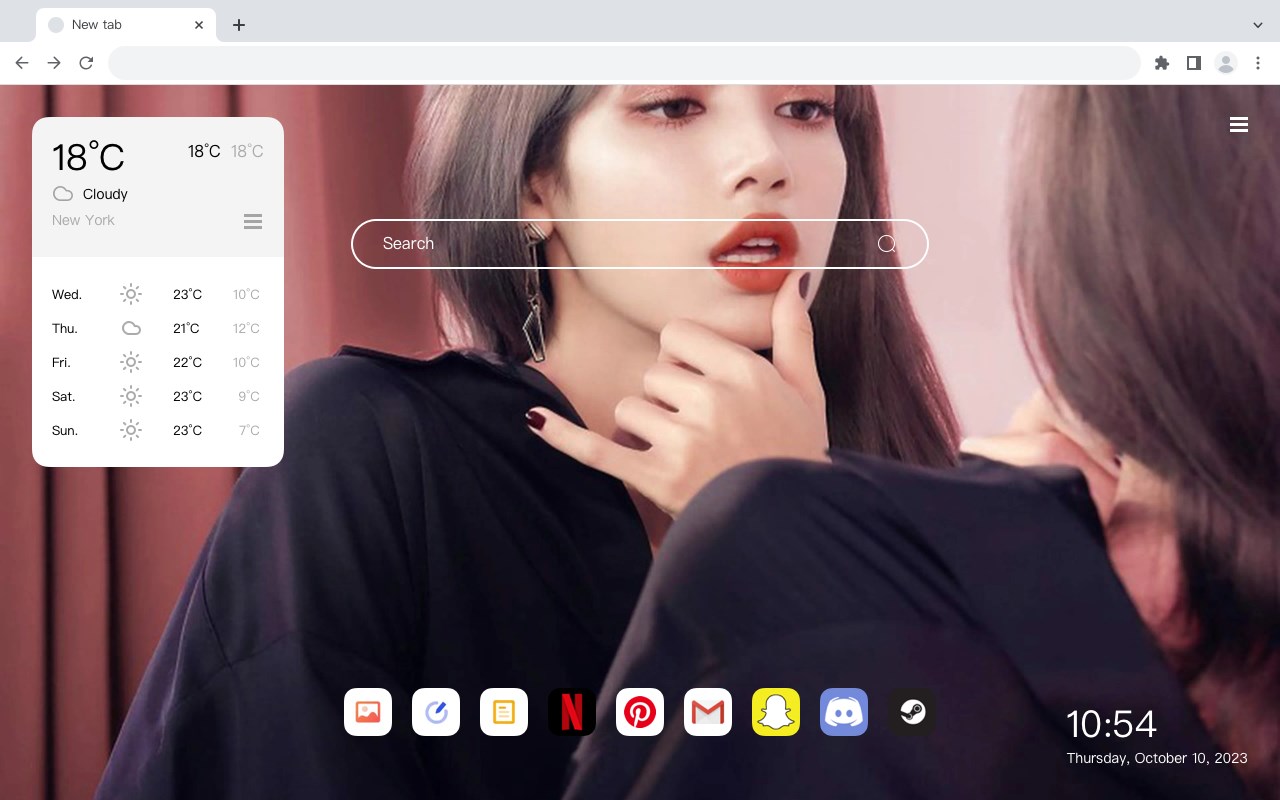Click the "New York" location label
Viewport: 1280px width, 800px height.
tap(83, 220)
